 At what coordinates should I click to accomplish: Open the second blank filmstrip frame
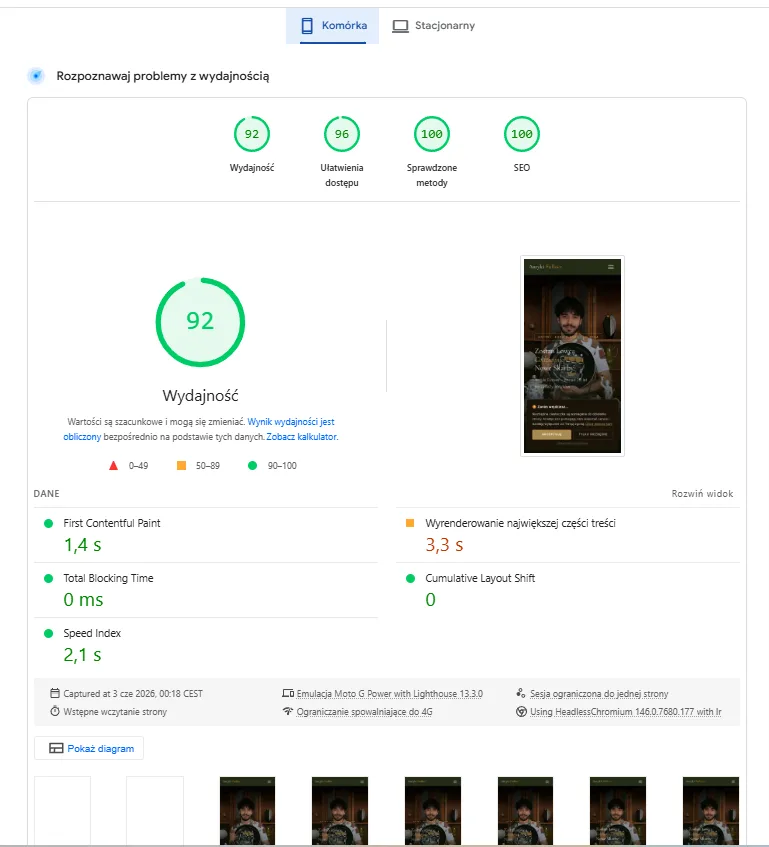pos(155,811)
